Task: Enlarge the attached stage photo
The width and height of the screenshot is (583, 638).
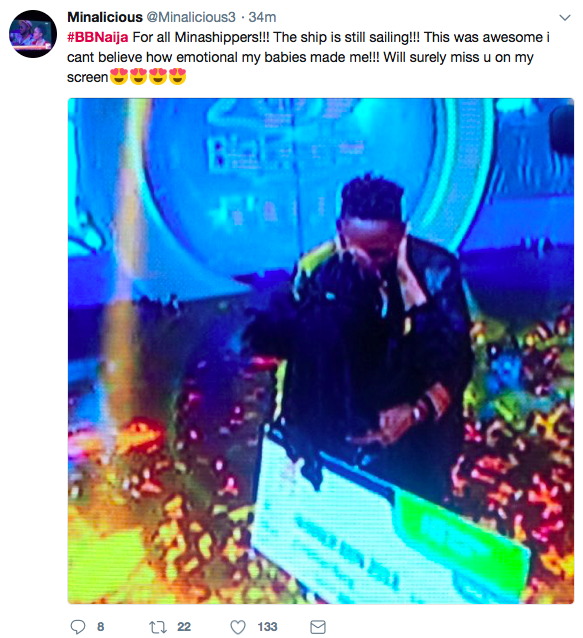Action: coord(321,351)
